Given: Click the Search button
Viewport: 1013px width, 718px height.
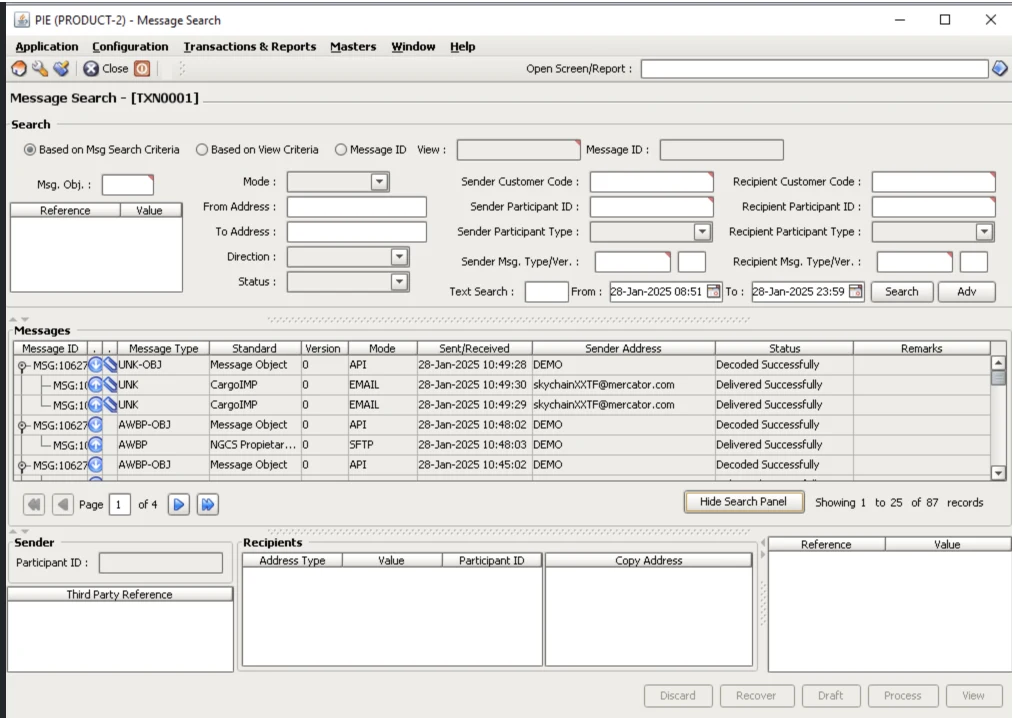Looking at the screenshot, I should pyautogui.click(x=902, y=291).
